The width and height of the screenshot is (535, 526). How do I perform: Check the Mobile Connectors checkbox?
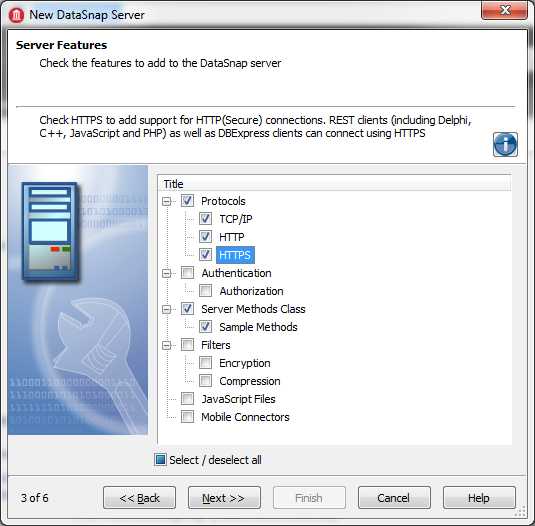tap(187, 417)
